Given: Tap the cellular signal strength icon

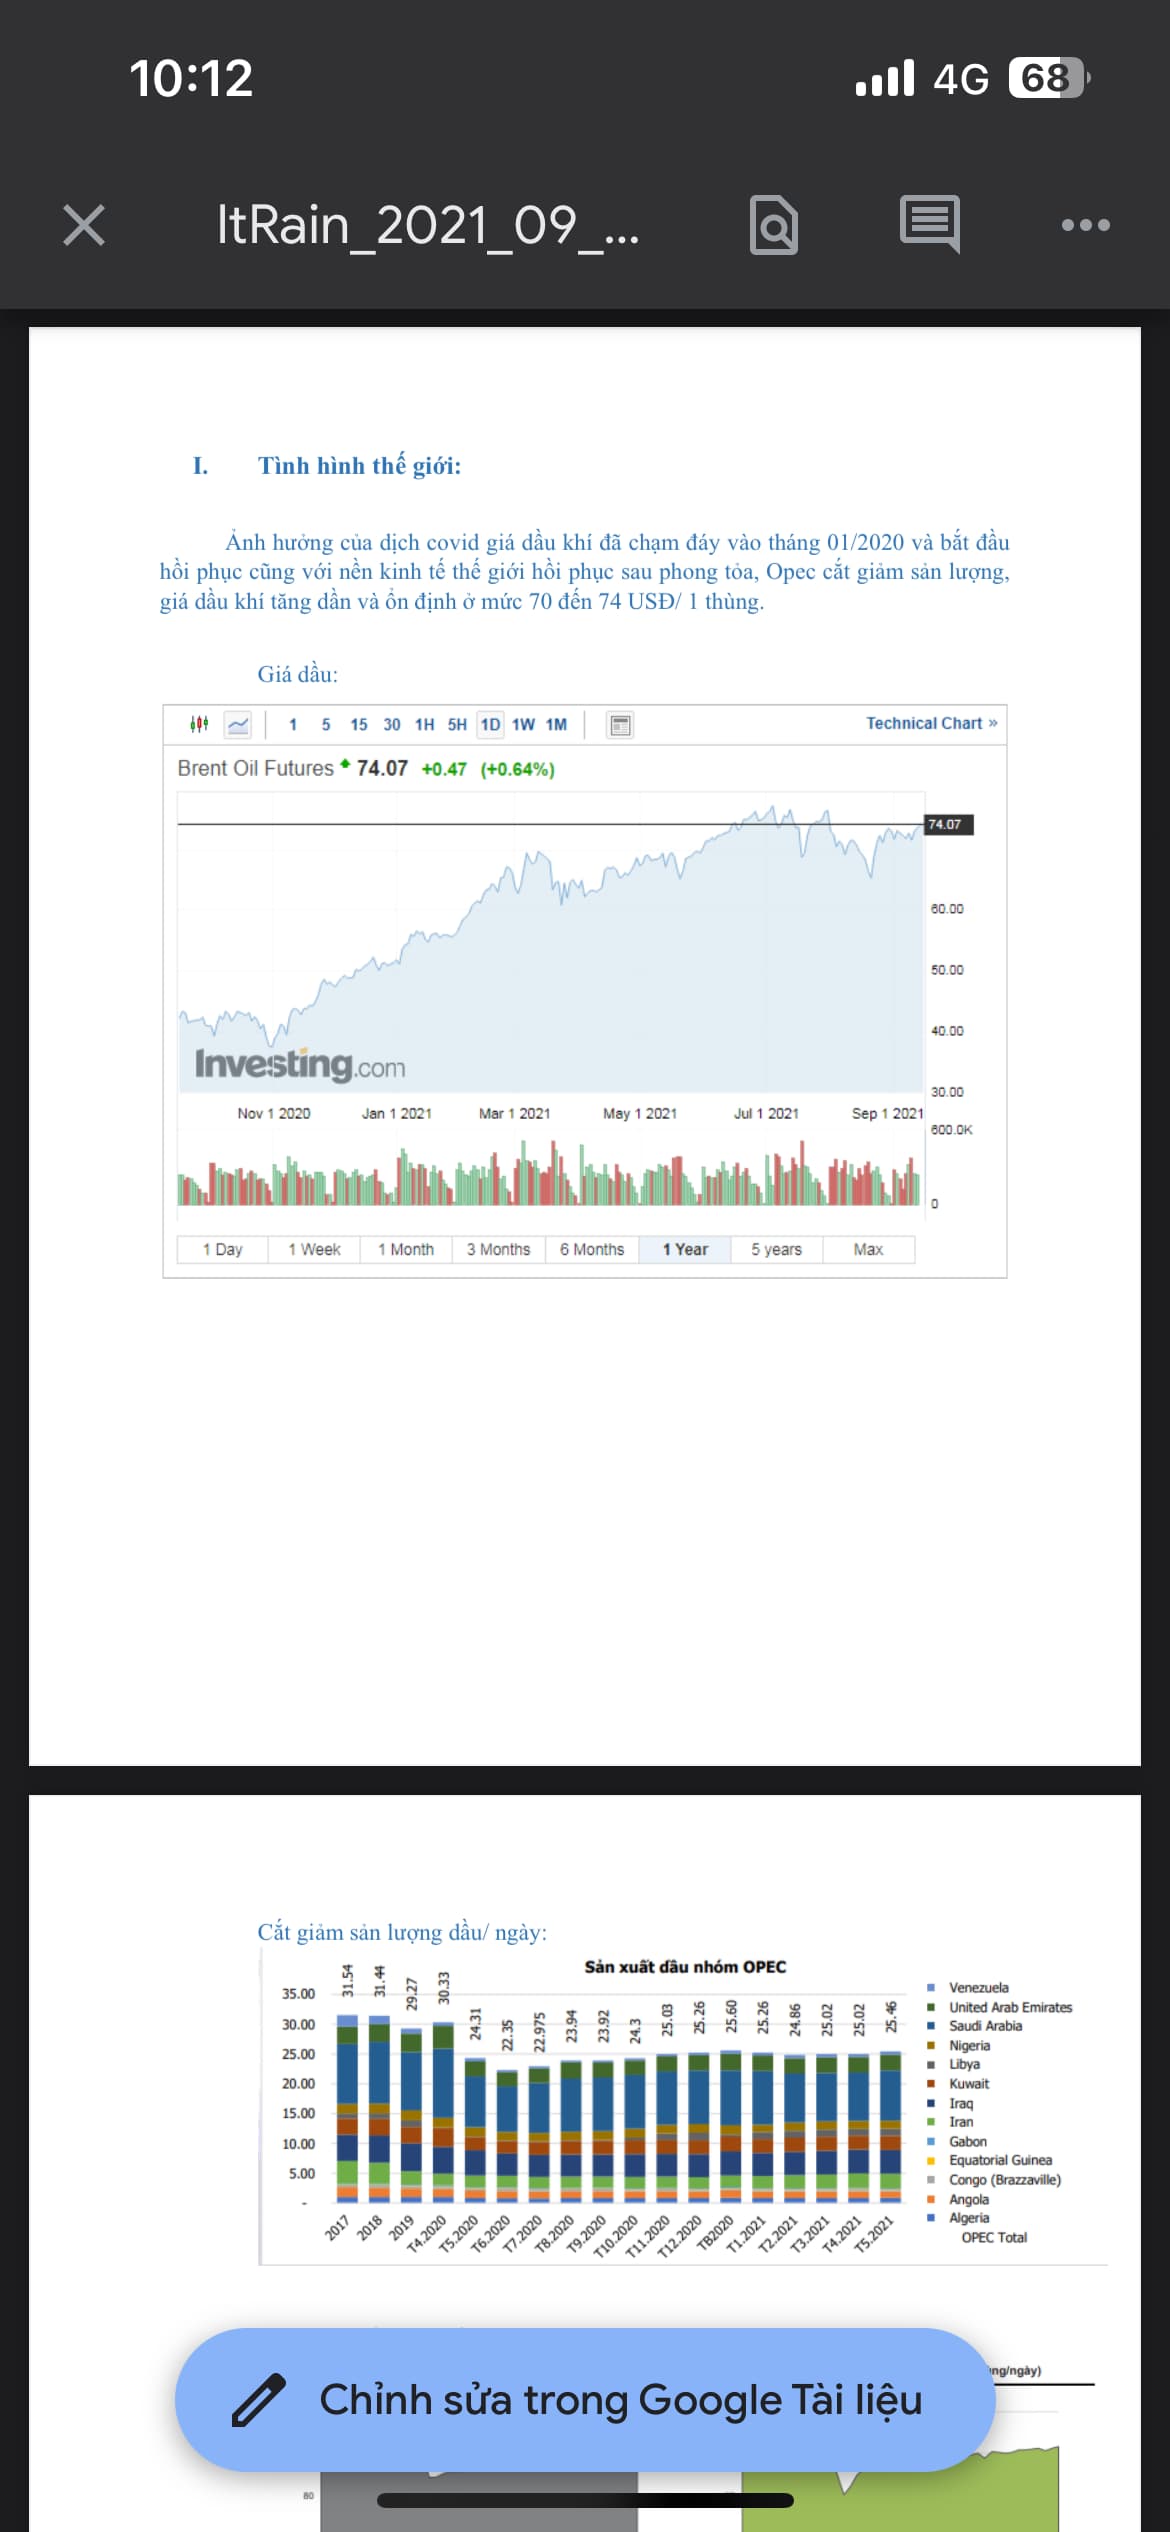Looking at the screenshot, I should click(x=885, y=78).
